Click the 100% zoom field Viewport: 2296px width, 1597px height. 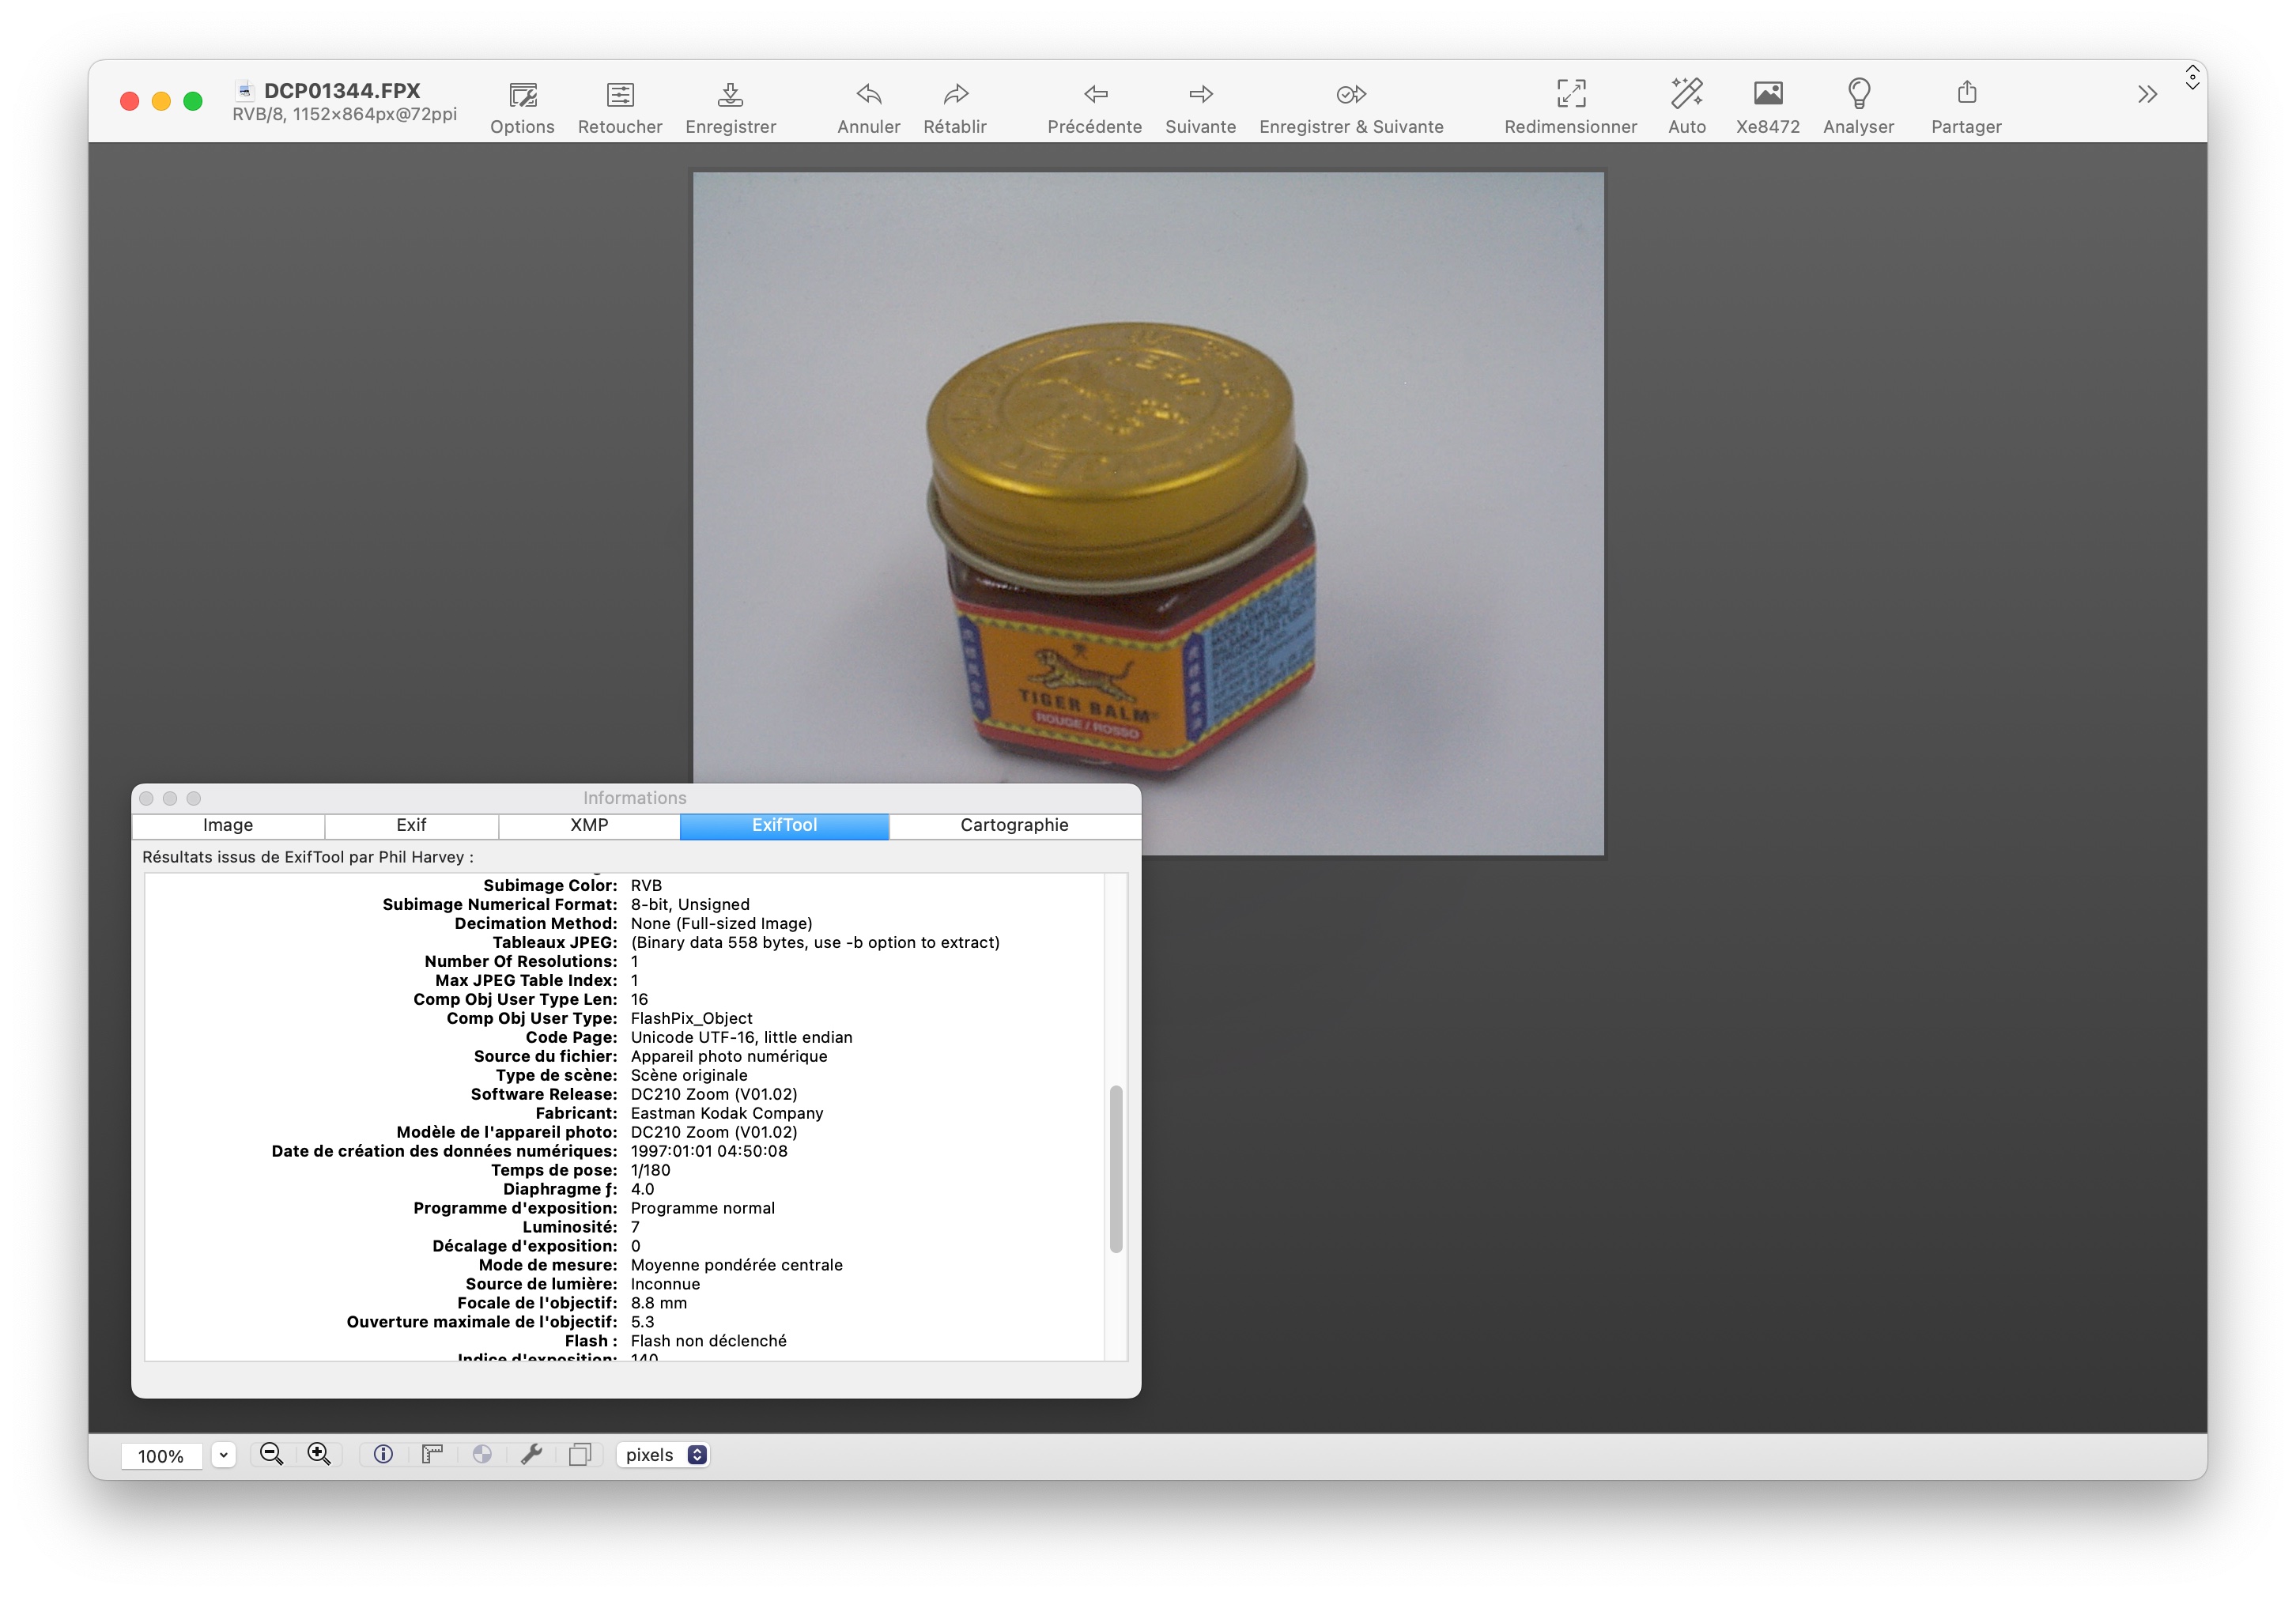[161, 1456]
